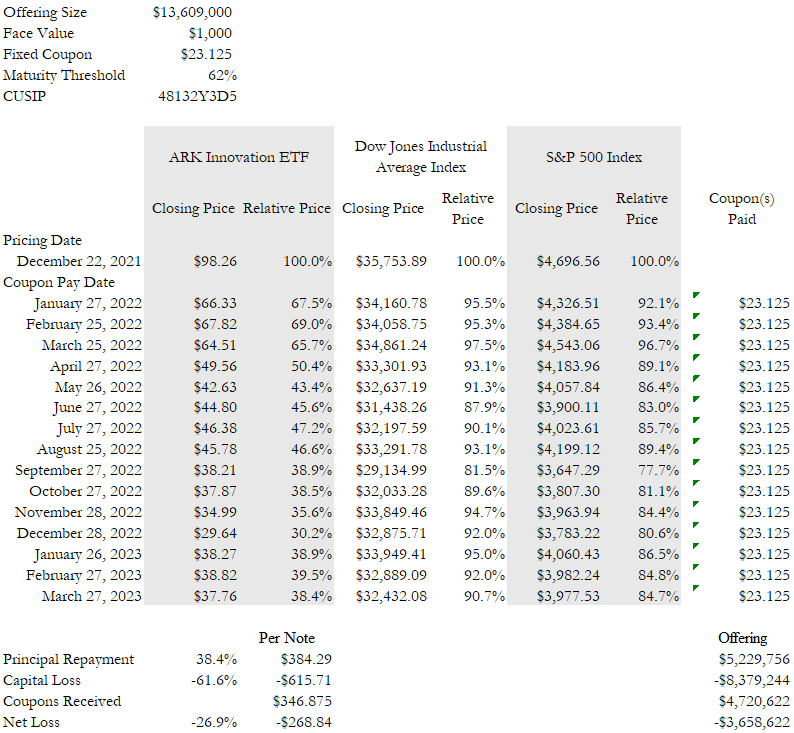Image resolution: width=794 pixels, height=733 pixels.
Task: Click ARK closing price $98.26
Action: [x=215, y=261]
